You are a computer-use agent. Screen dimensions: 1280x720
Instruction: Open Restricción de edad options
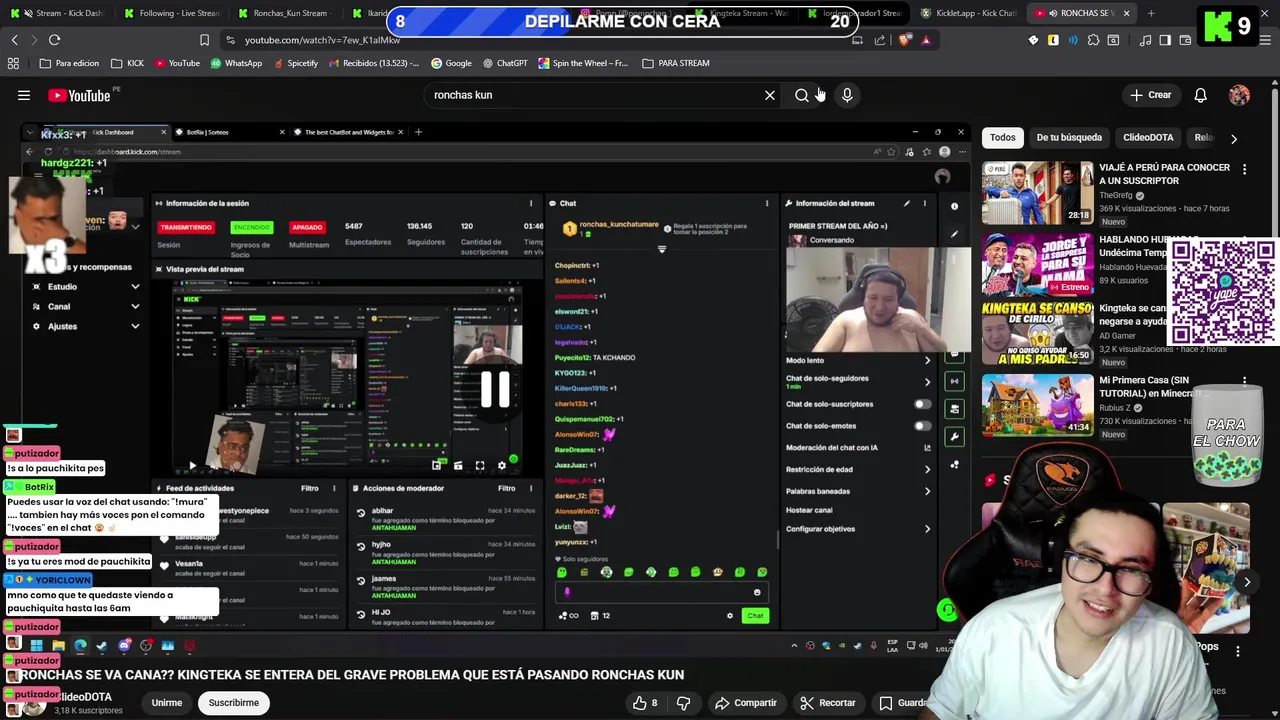point(927,469)
